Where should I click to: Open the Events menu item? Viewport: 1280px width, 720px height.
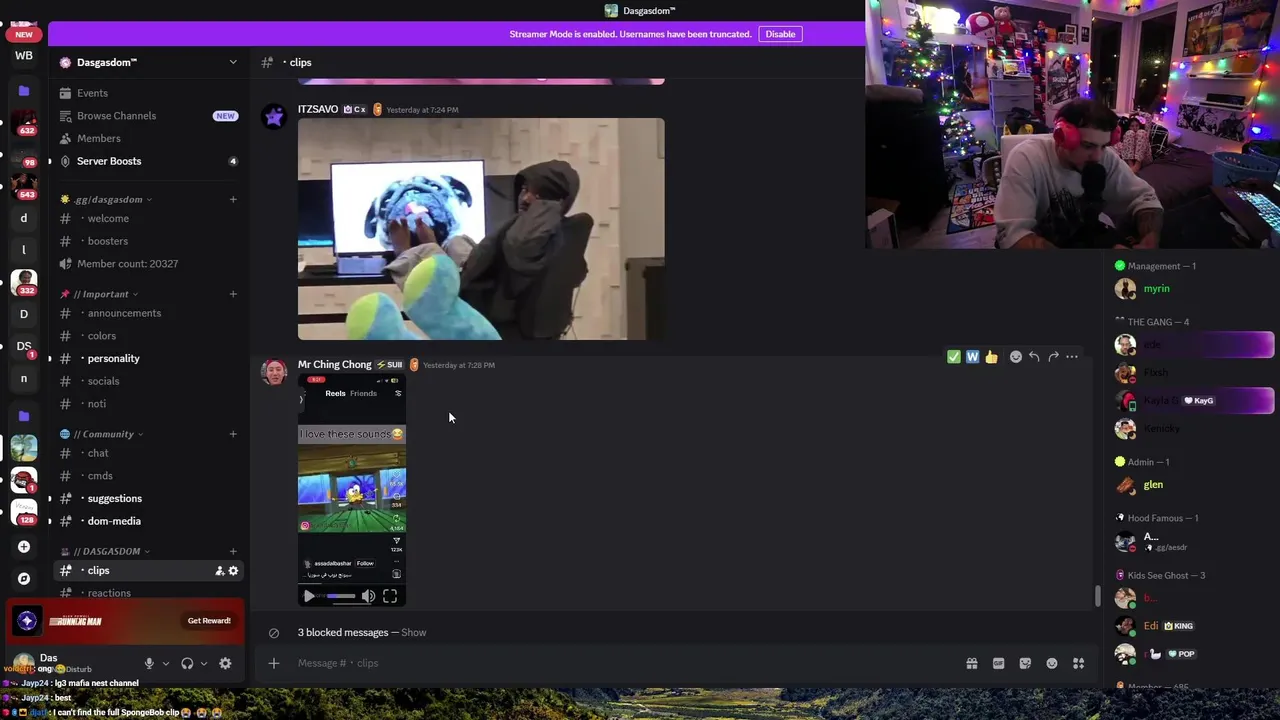coord(149,93)
